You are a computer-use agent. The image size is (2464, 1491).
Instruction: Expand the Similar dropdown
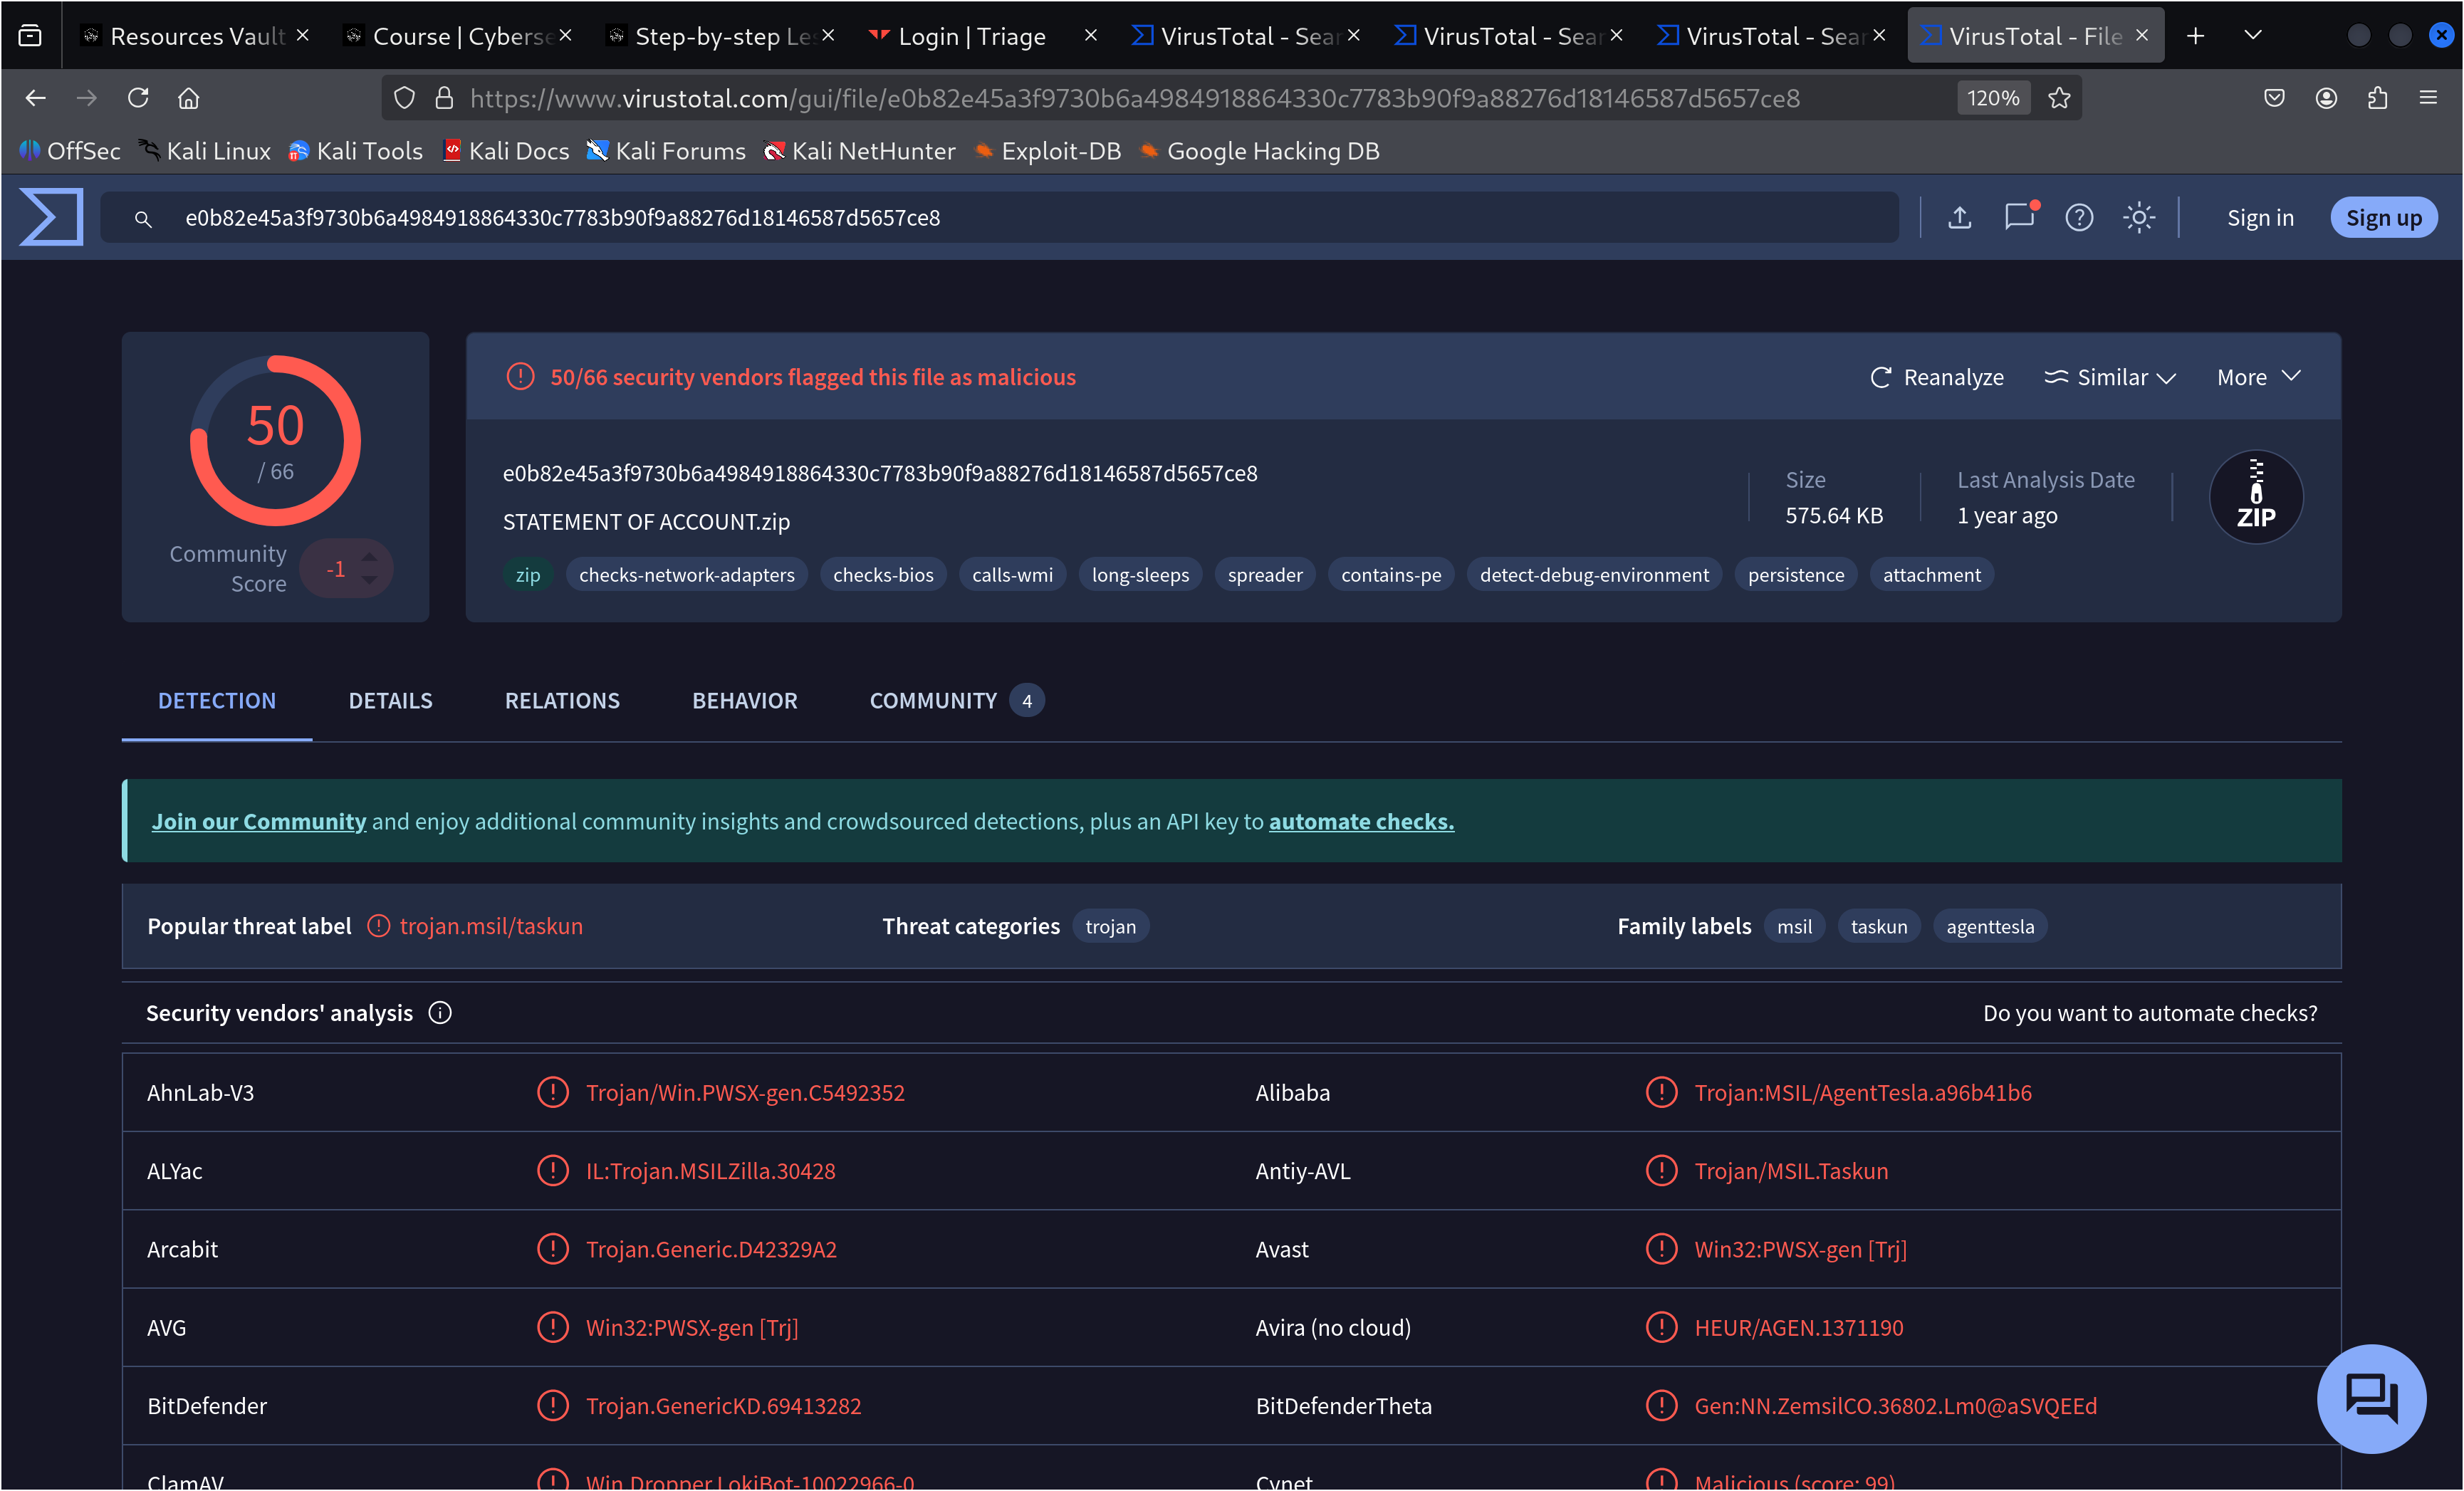pos(2109,377)
